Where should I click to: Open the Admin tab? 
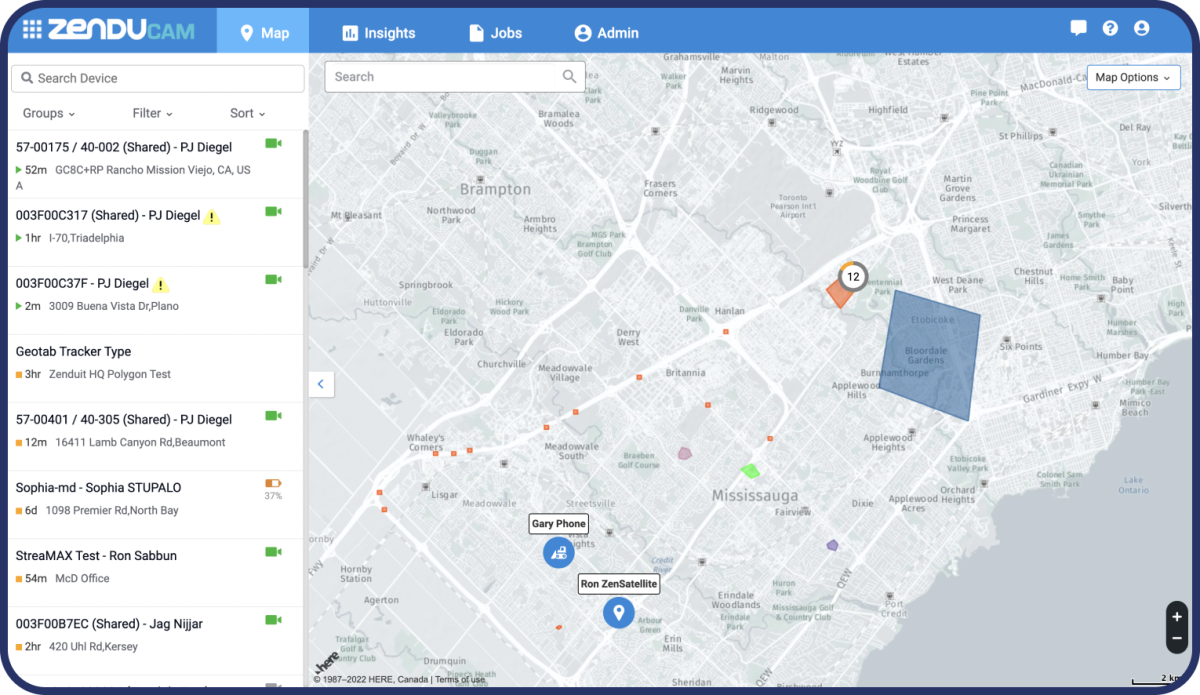(606, 32)
